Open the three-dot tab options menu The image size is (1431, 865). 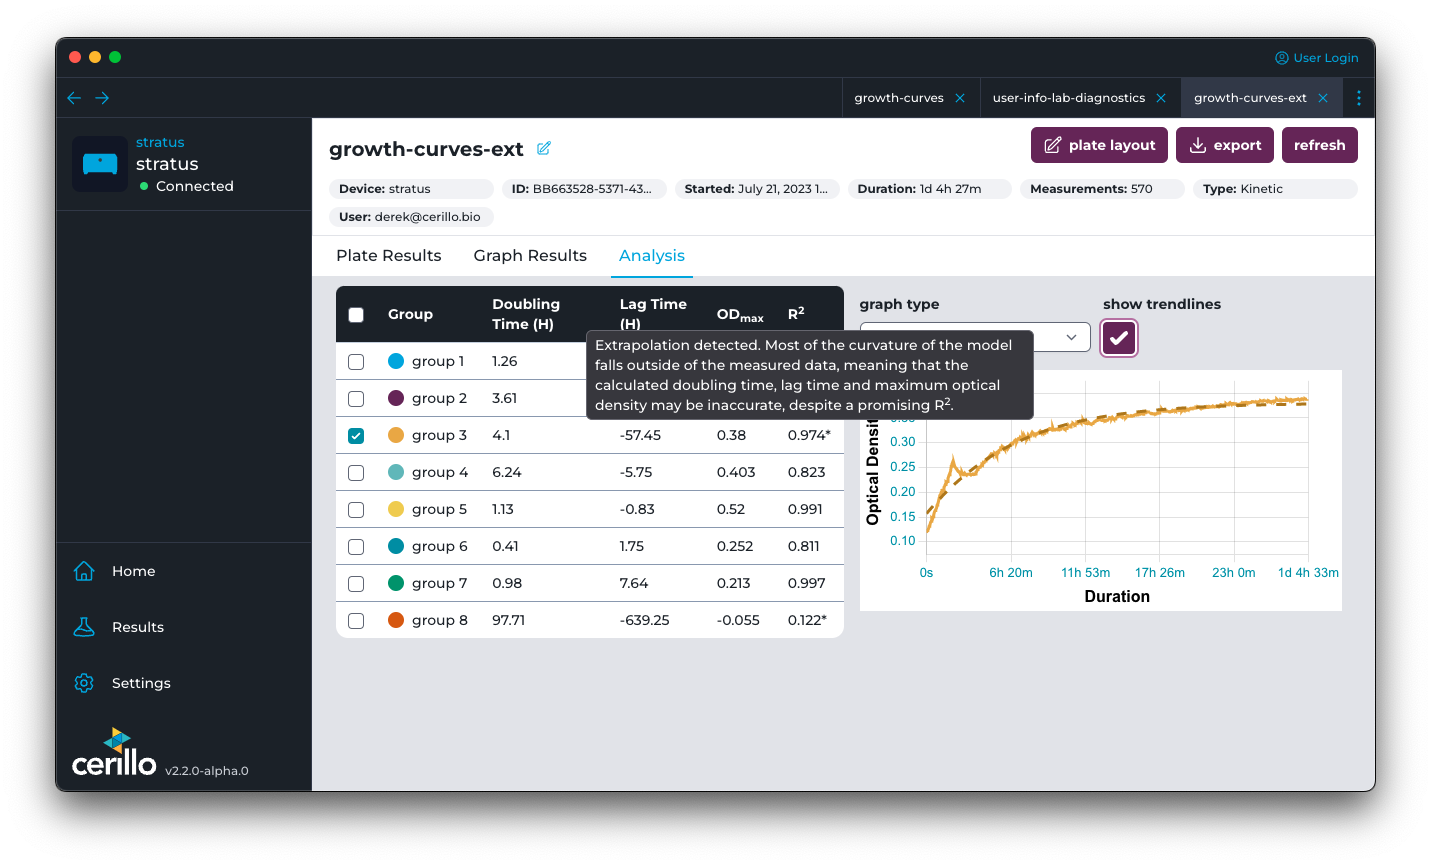[x=1358, y=98]
